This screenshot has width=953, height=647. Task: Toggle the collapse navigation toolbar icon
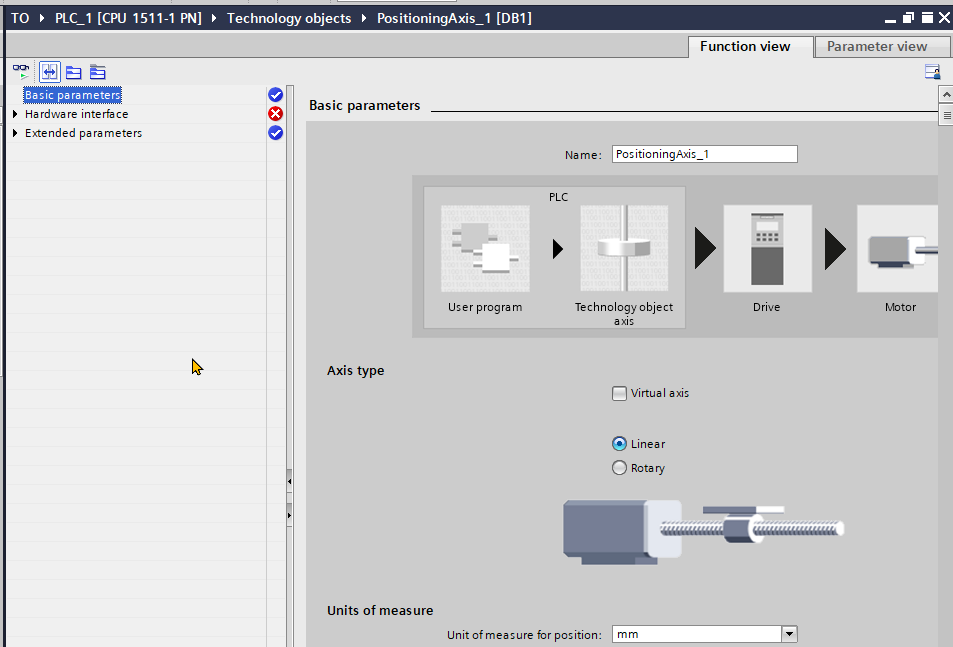(50, 72)
